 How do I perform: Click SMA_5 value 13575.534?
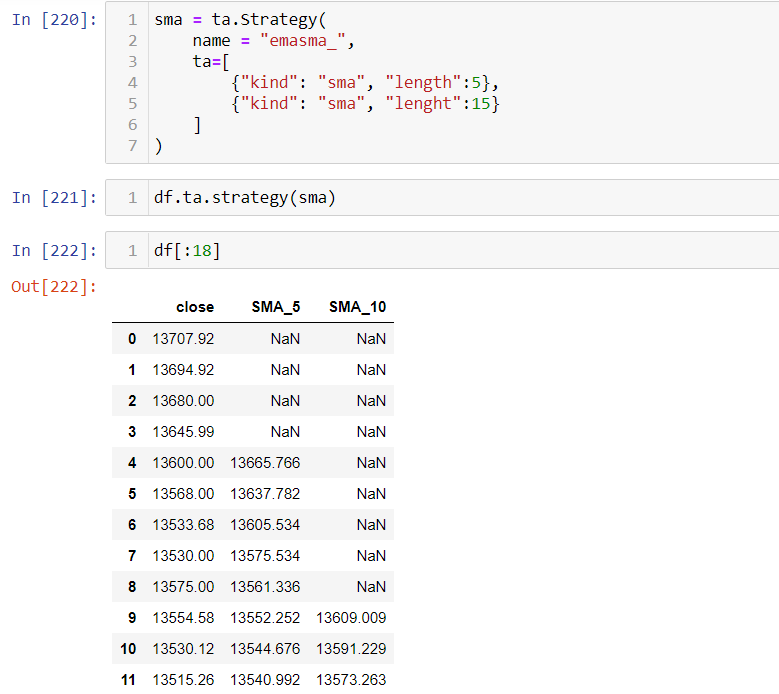point(265,556)
